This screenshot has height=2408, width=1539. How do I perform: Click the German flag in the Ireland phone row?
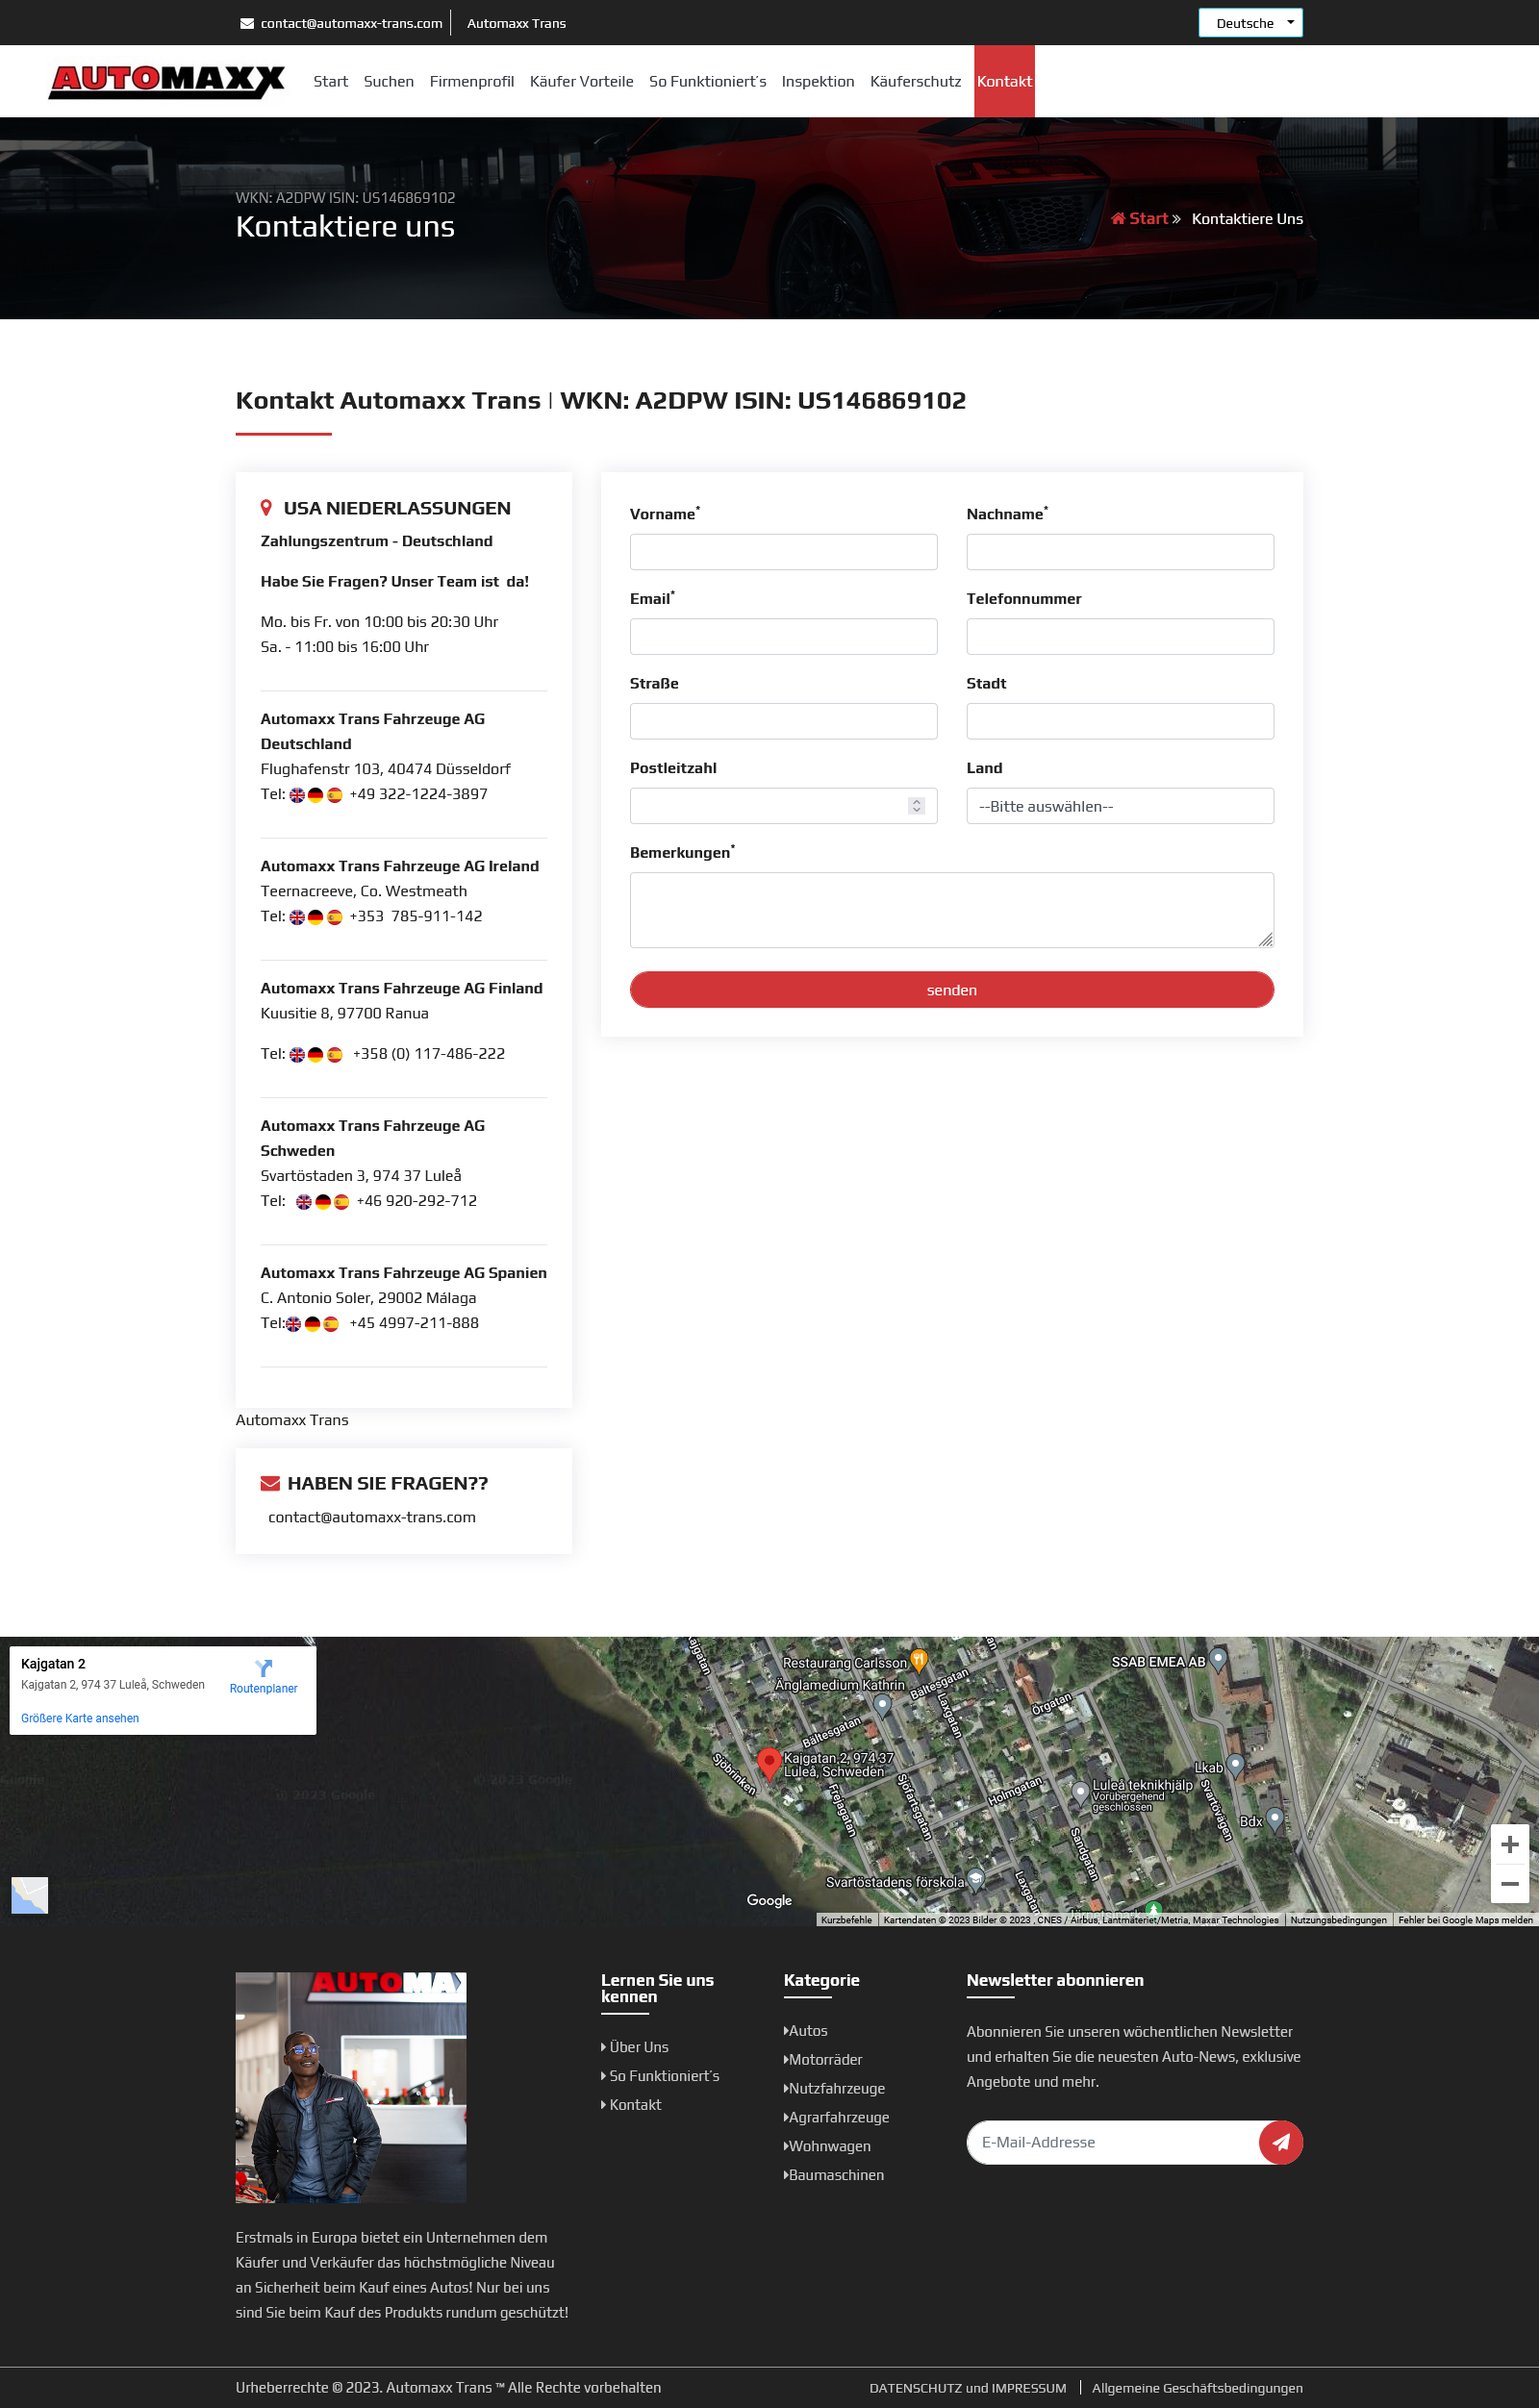click(315, 917)
